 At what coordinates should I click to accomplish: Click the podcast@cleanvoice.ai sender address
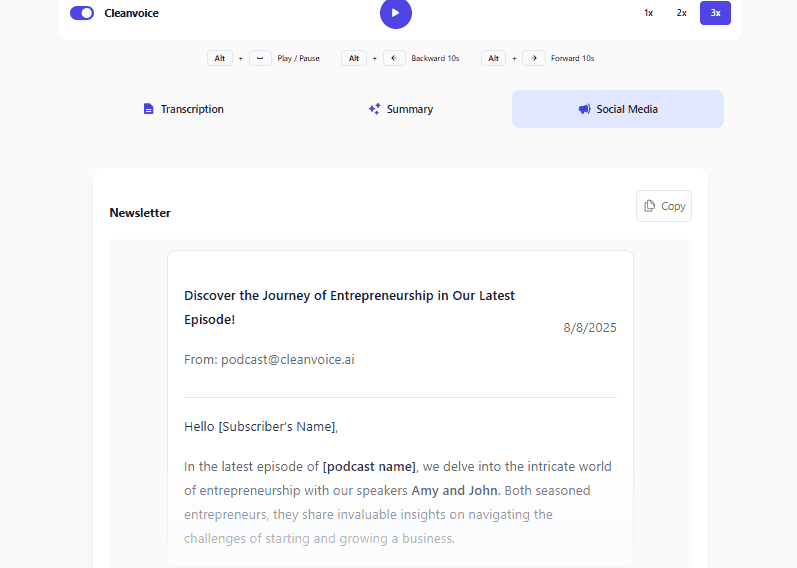tap(287, 359)
